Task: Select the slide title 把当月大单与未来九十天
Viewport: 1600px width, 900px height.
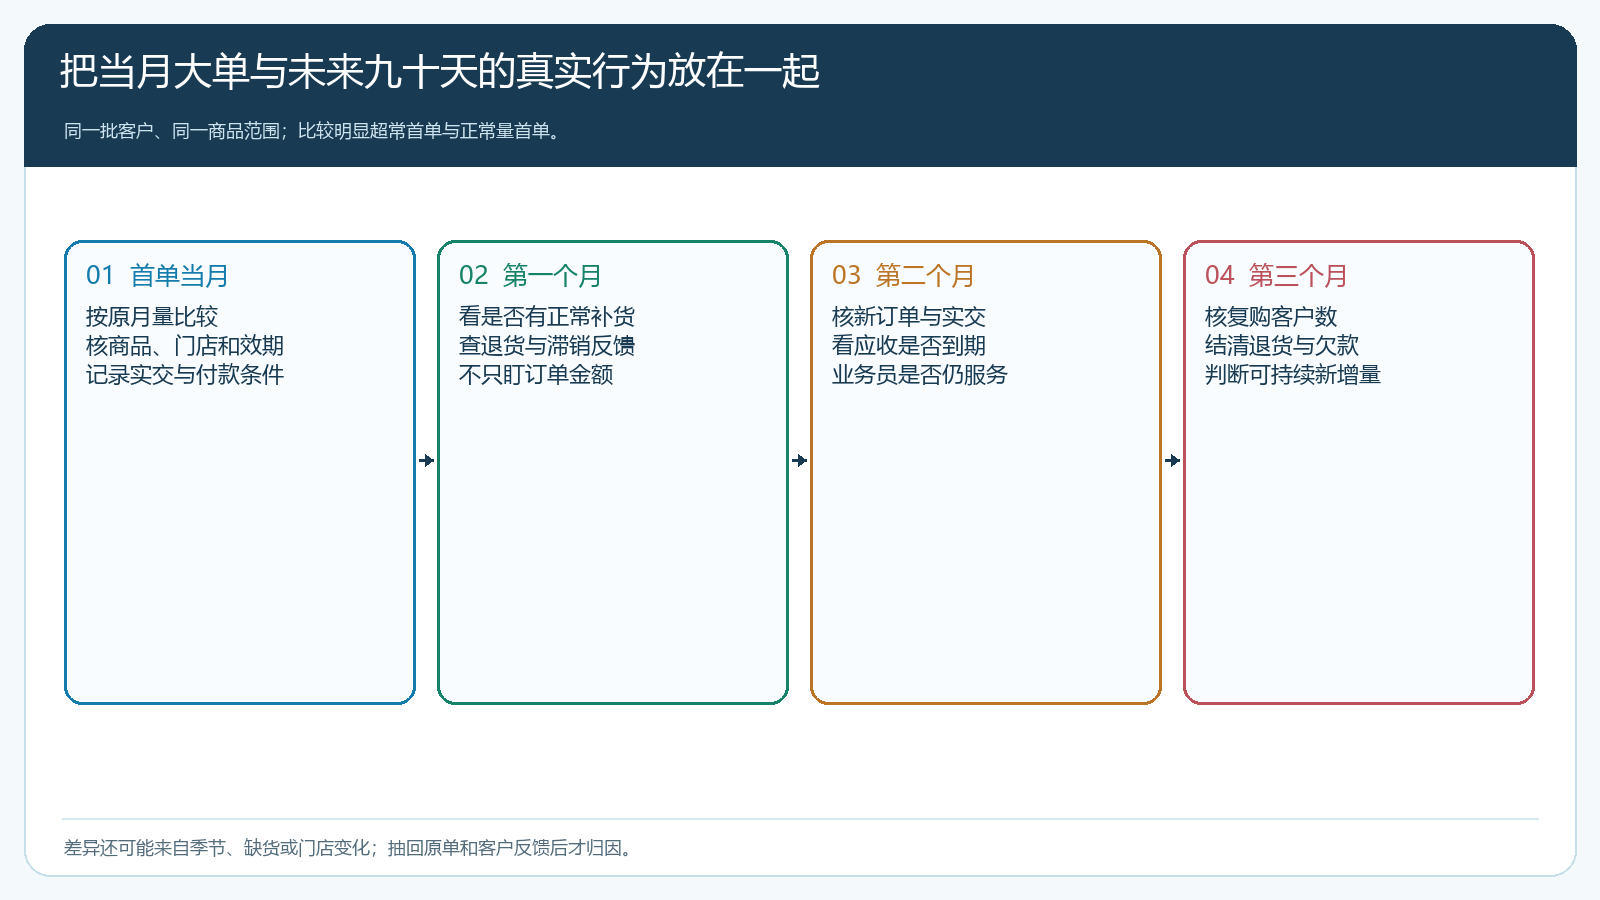Action: 440,72
